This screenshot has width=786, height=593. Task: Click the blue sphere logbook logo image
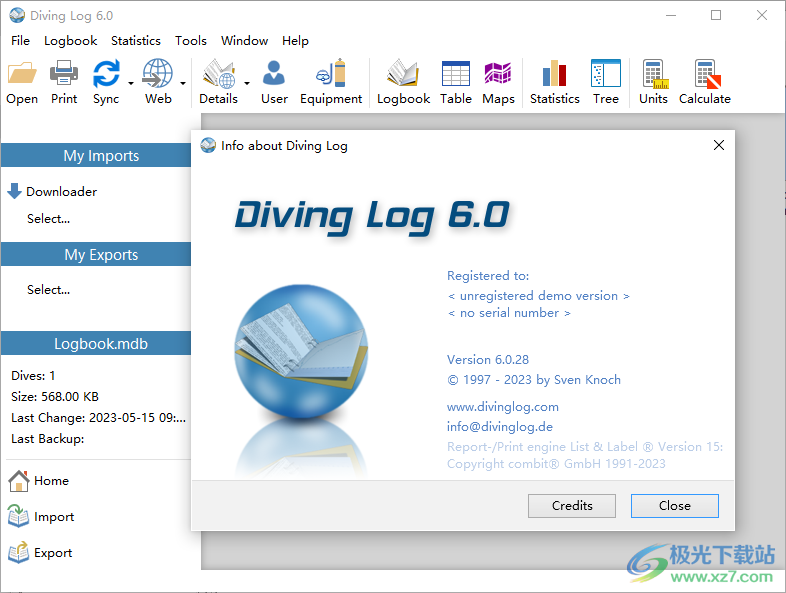[x=301, y=351]
